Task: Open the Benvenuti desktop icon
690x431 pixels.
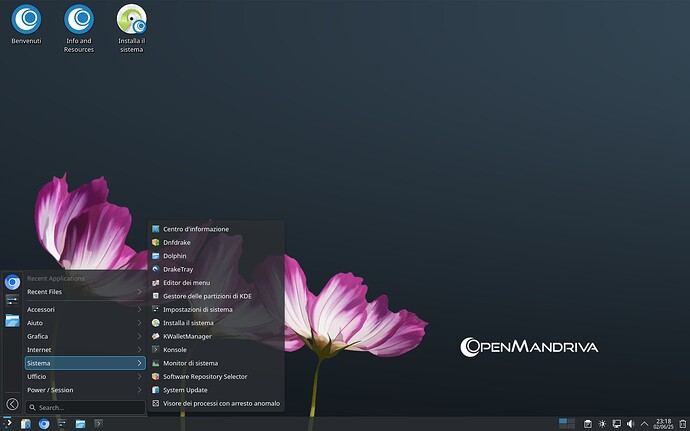Action: pyautogui.click(x=26, y=24)
